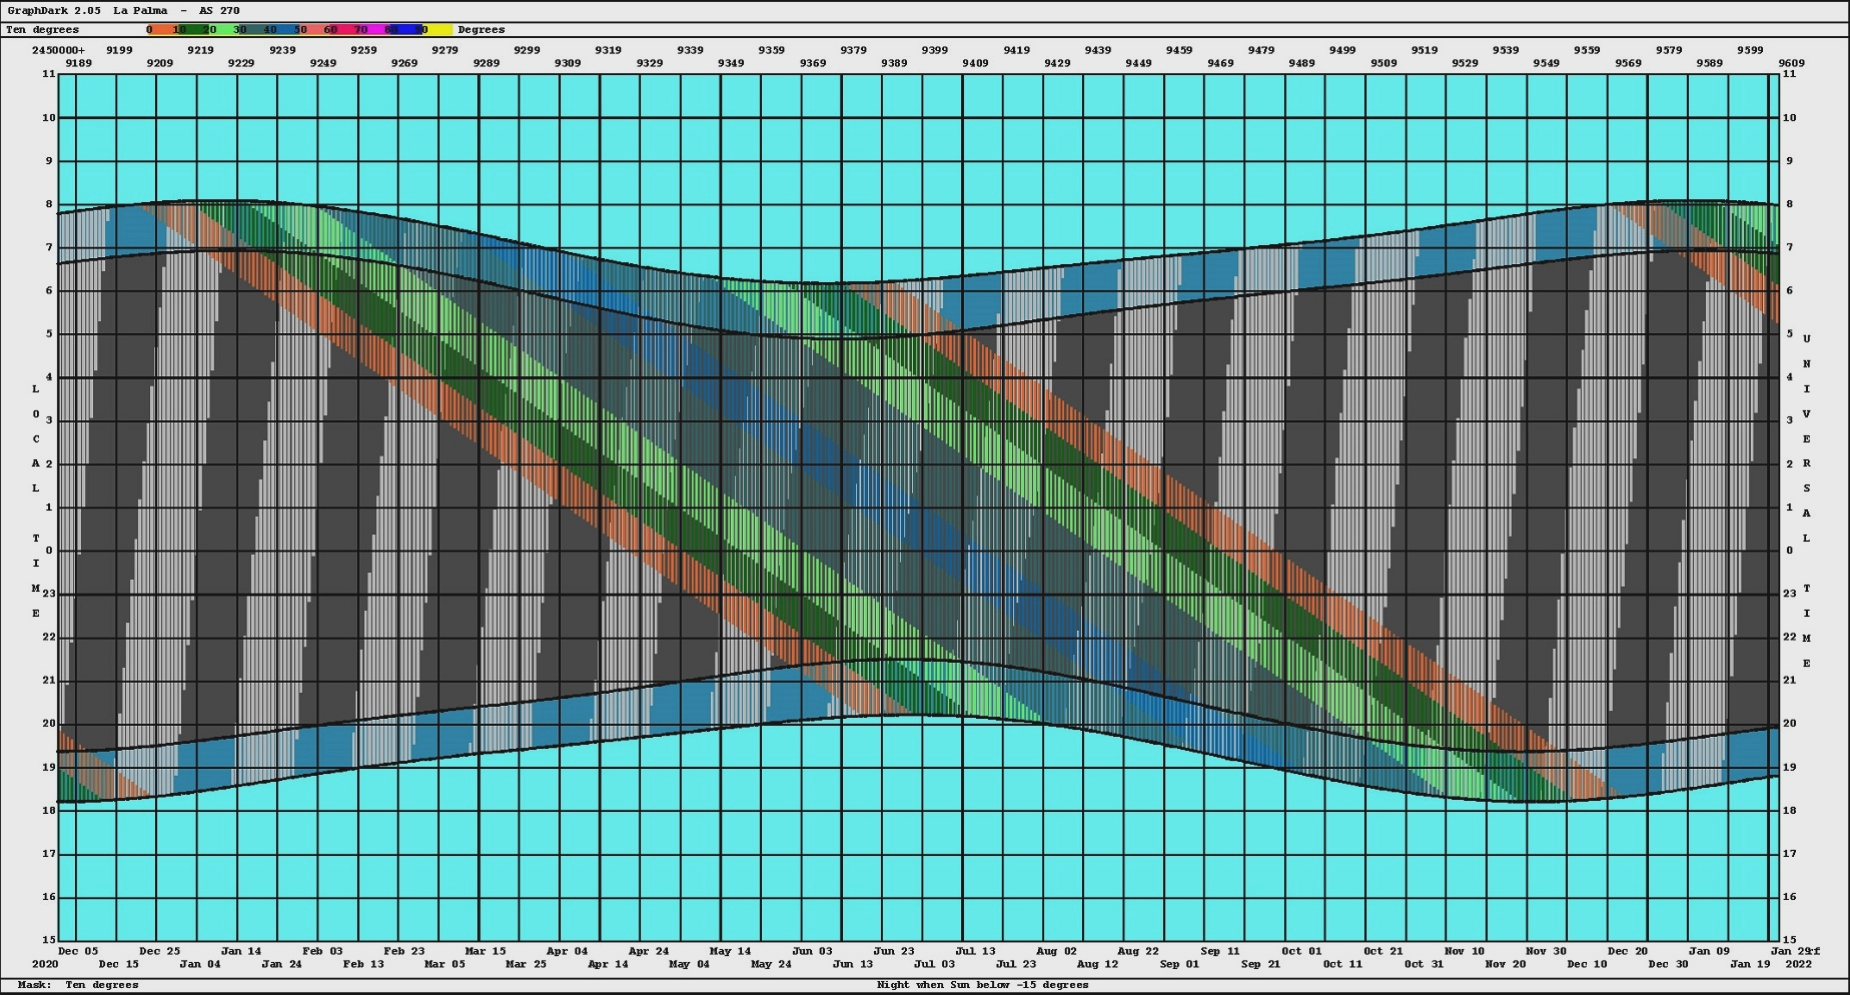Click the 'Jun 23' date axis label

(x=893, y=951)
